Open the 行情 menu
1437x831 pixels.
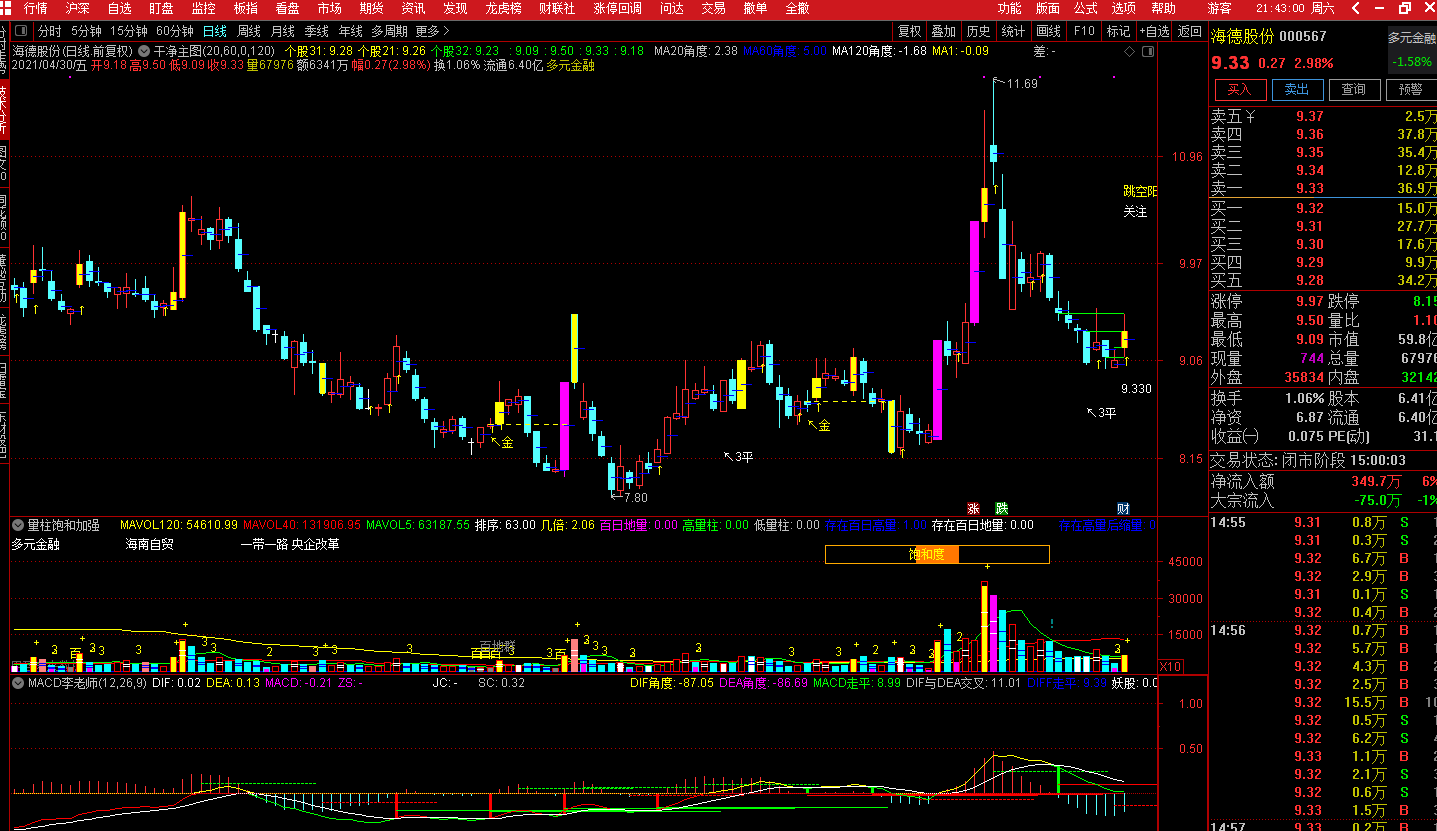click(x=35, y=8)
